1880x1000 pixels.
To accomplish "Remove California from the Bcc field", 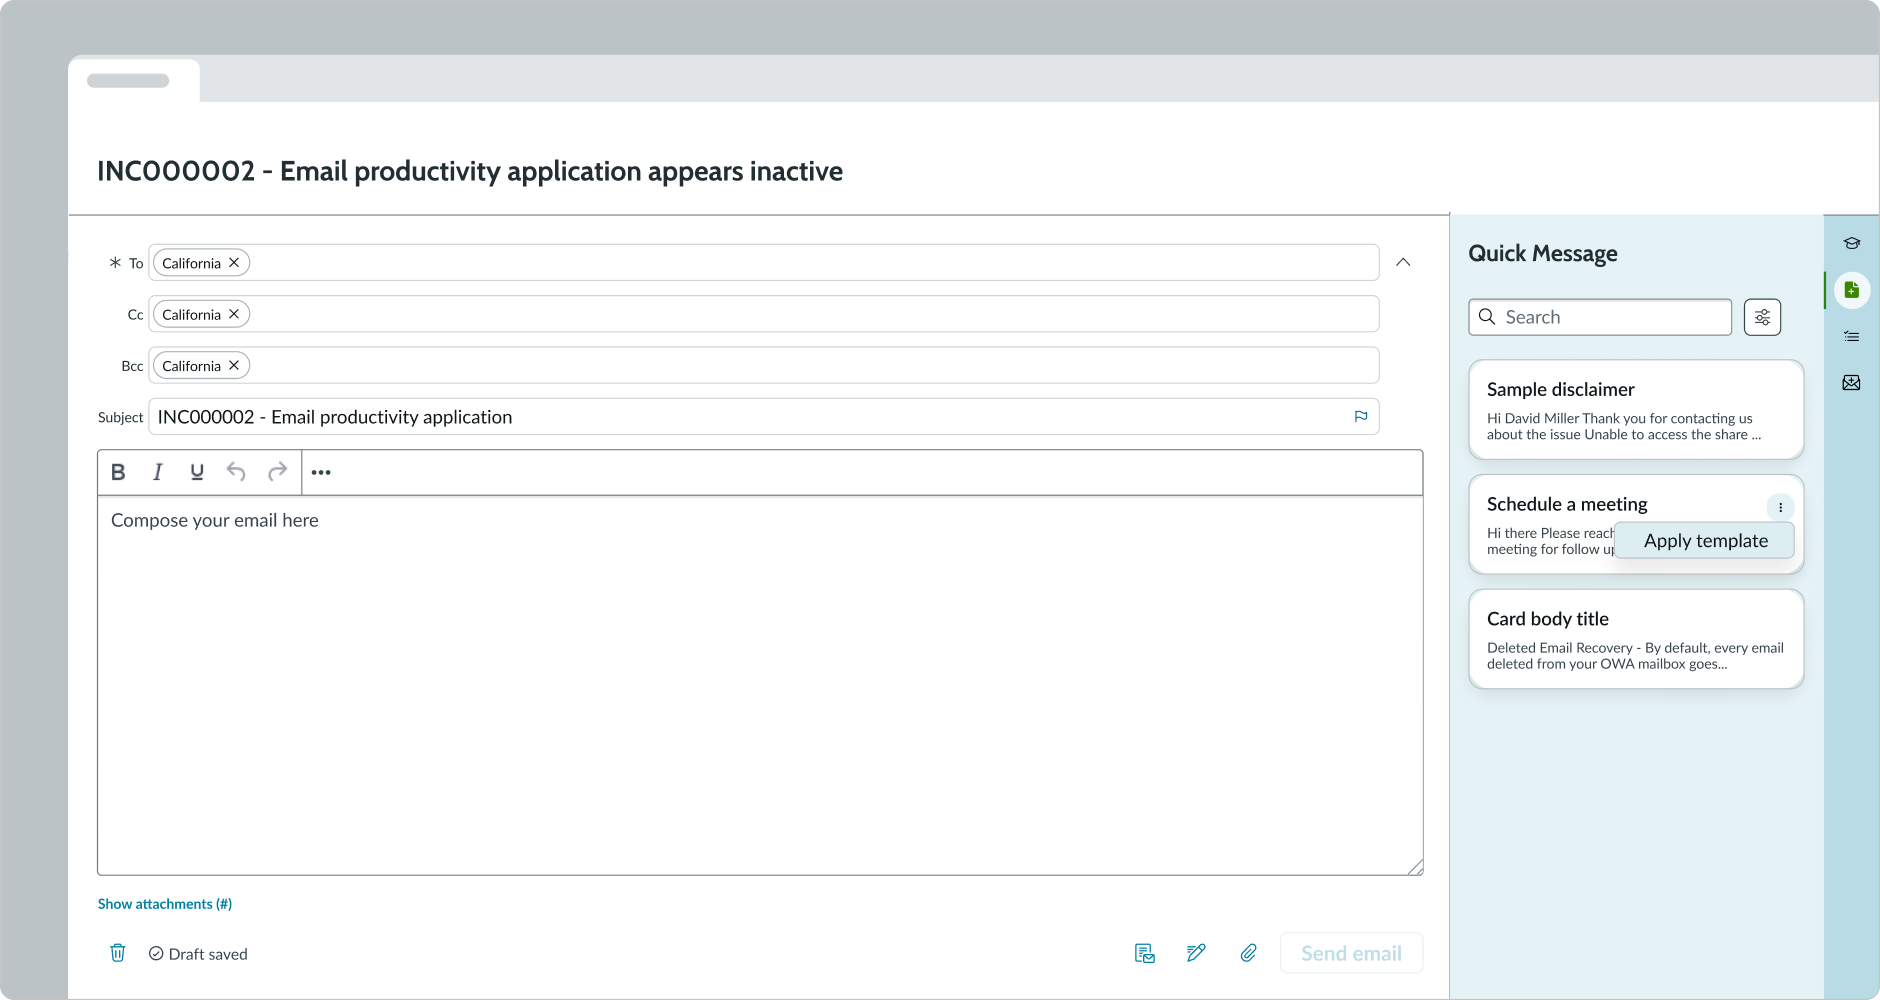I will point(234,365).
